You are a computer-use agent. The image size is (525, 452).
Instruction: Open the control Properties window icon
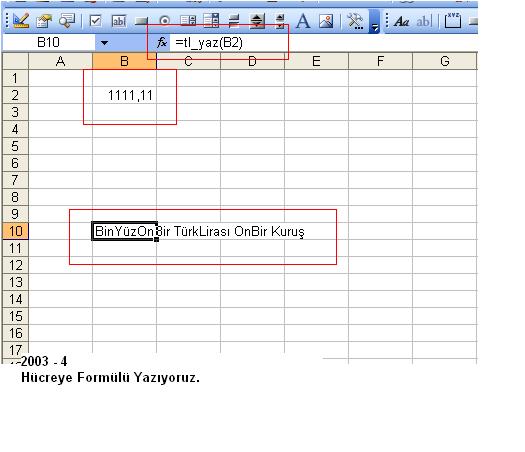tap(44, 21)
